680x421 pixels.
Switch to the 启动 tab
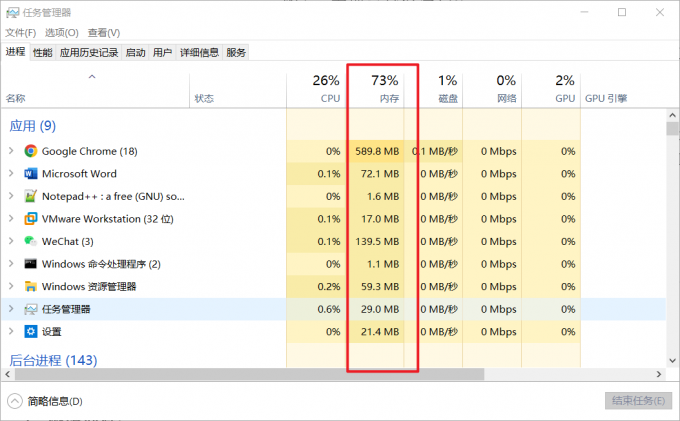(135, 53)
